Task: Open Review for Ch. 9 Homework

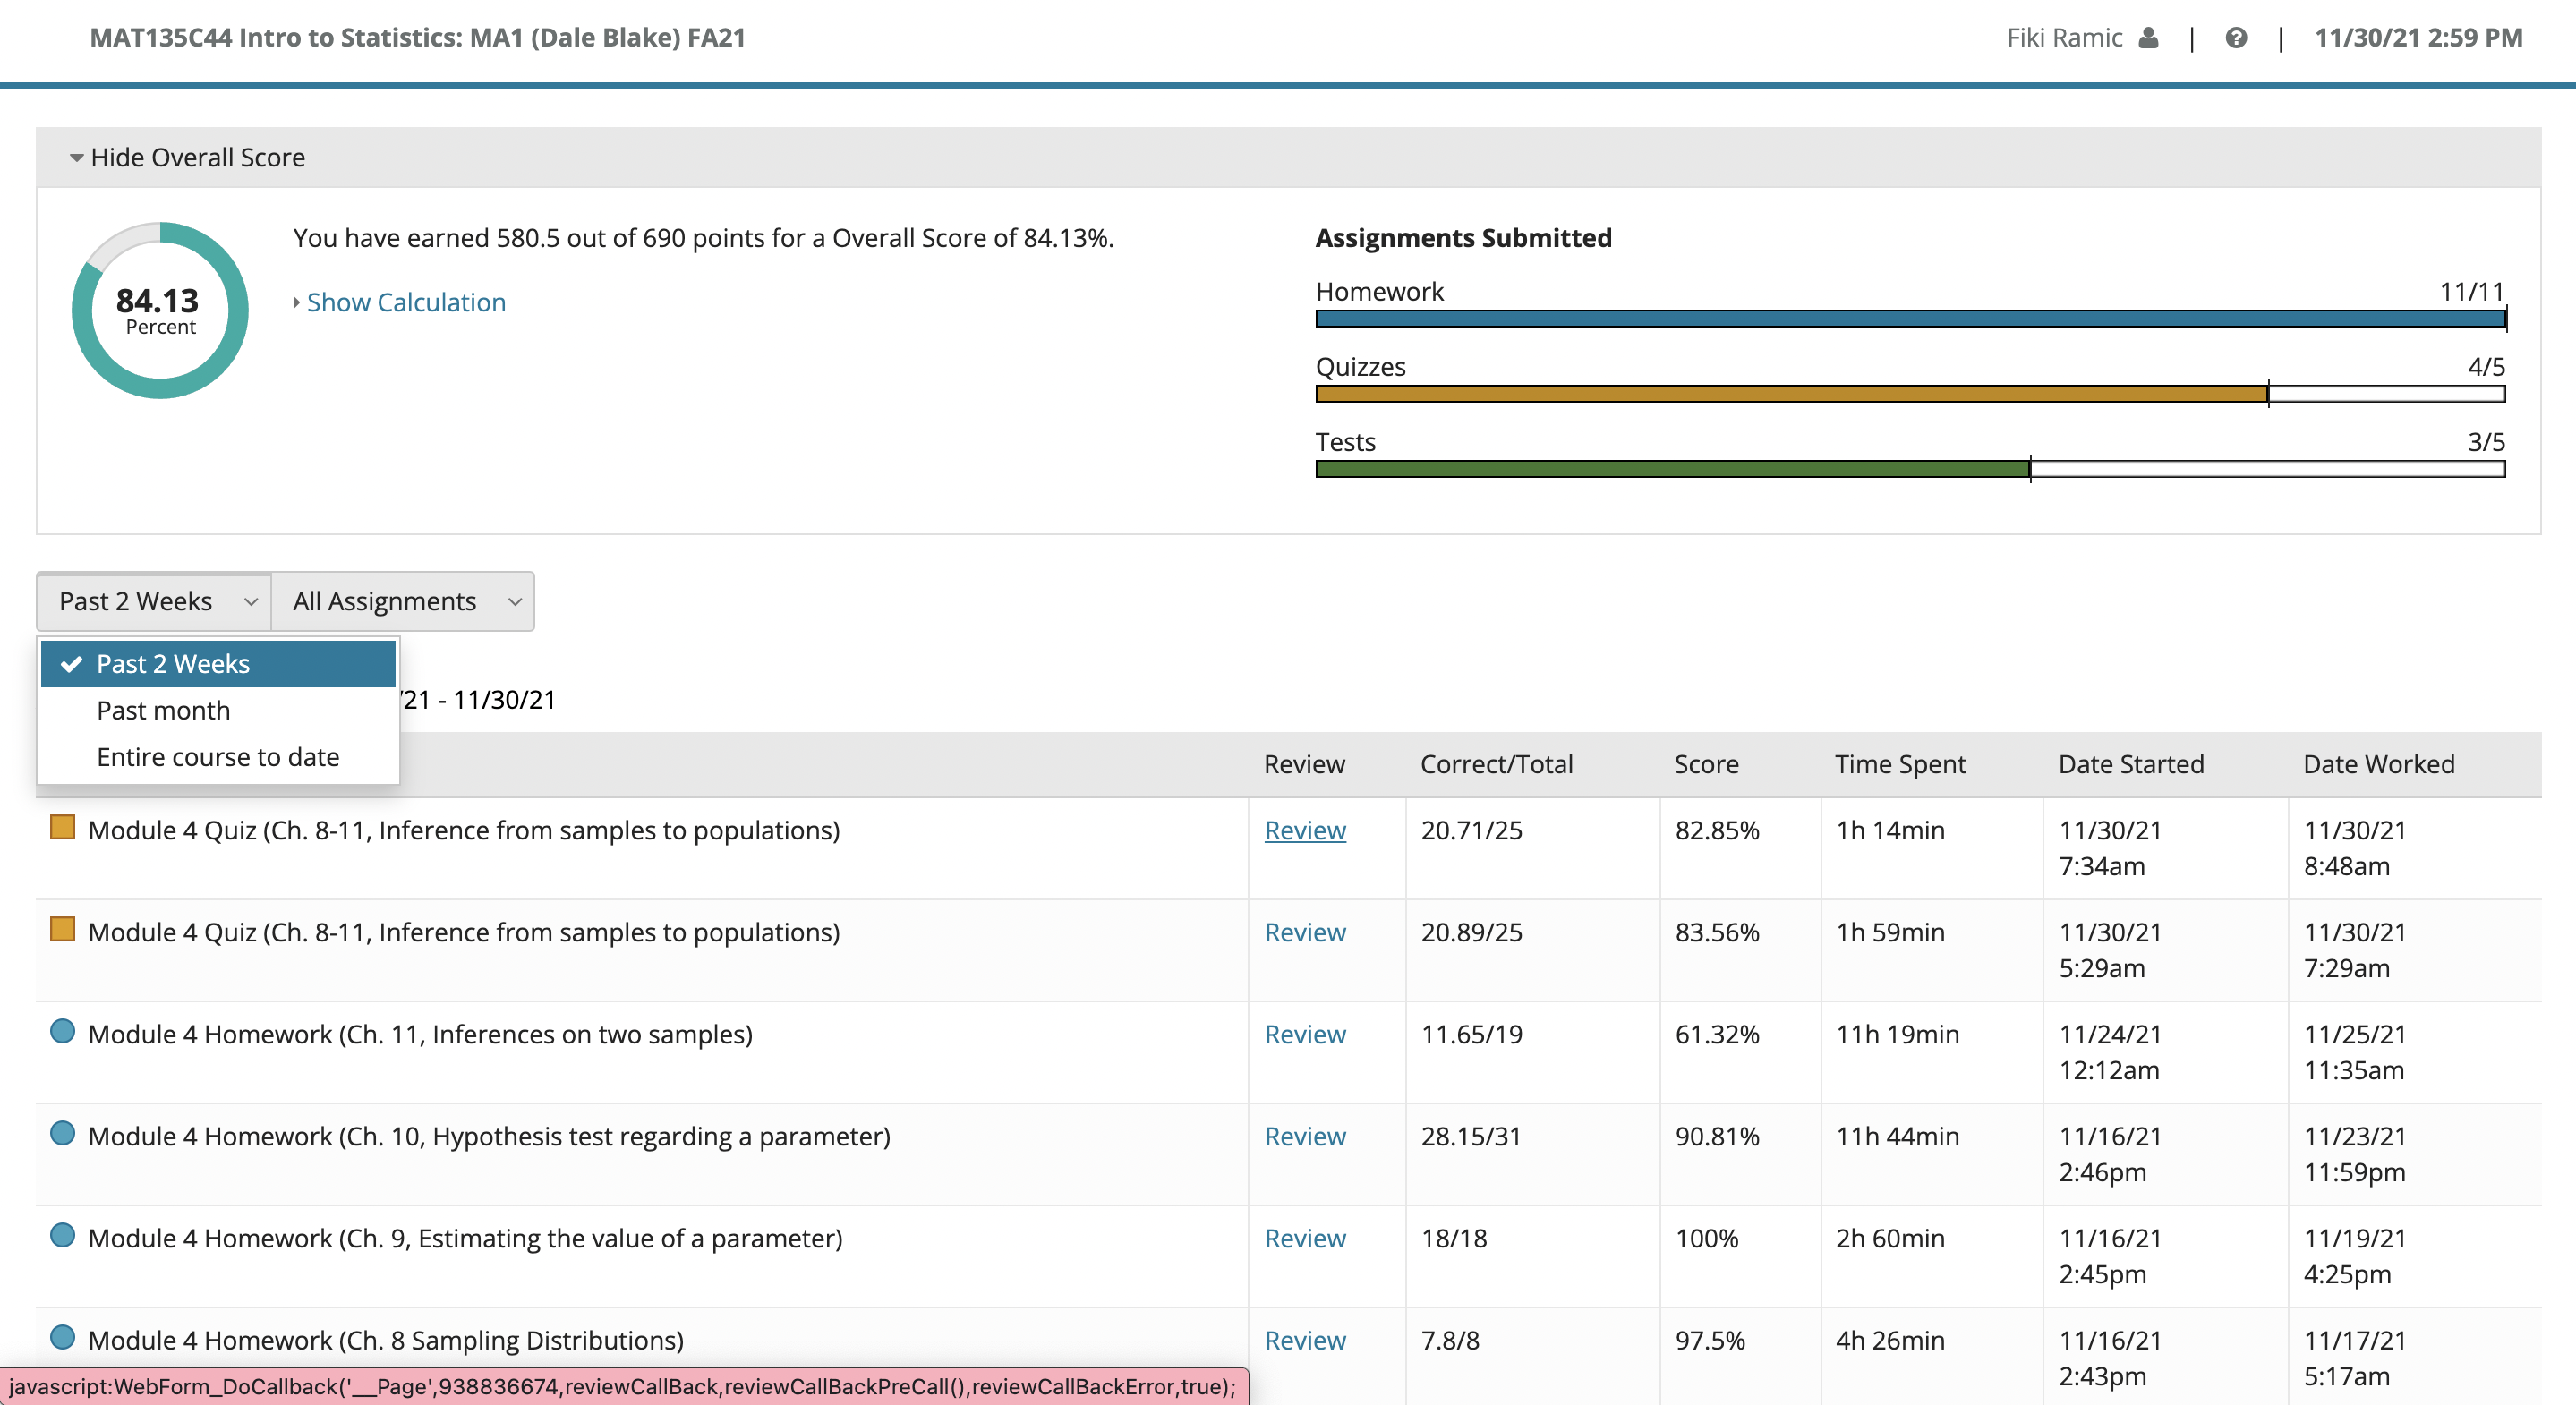Action: click(x=1305, y=1238)
